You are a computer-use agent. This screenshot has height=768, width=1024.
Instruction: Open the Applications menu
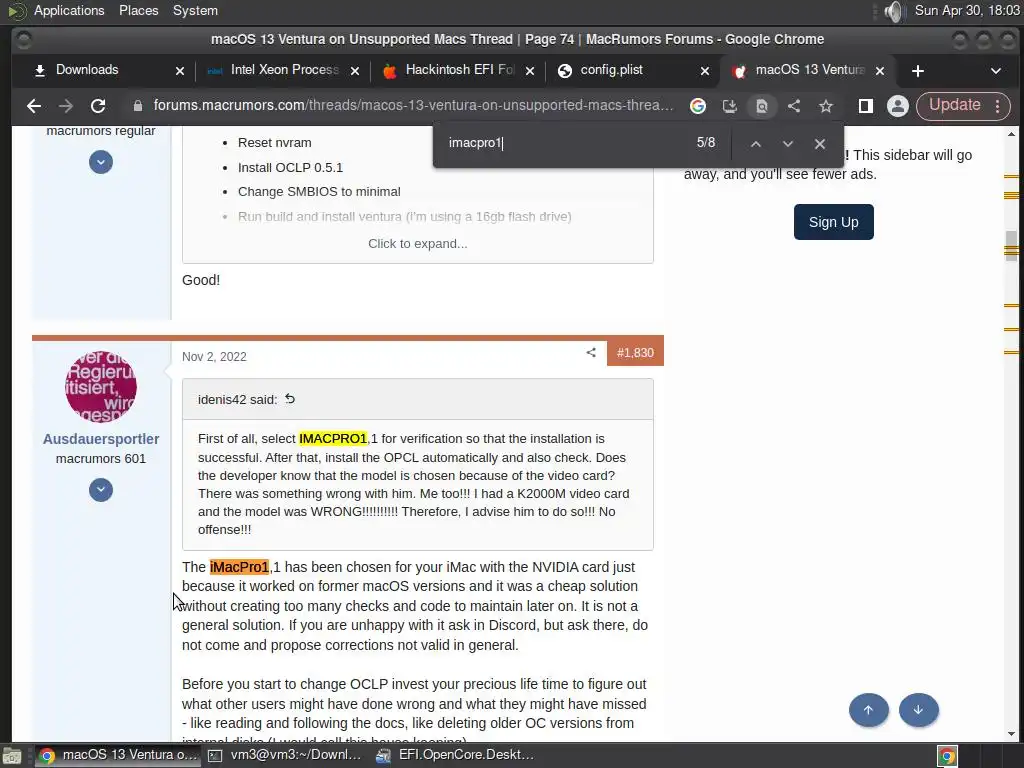click(x=69, y=10)
